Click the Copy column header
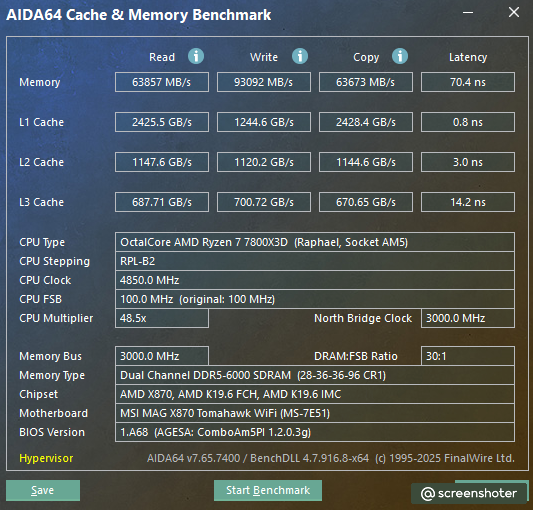The height and width of the screenshot is (510, 533). tap(366, 57)
